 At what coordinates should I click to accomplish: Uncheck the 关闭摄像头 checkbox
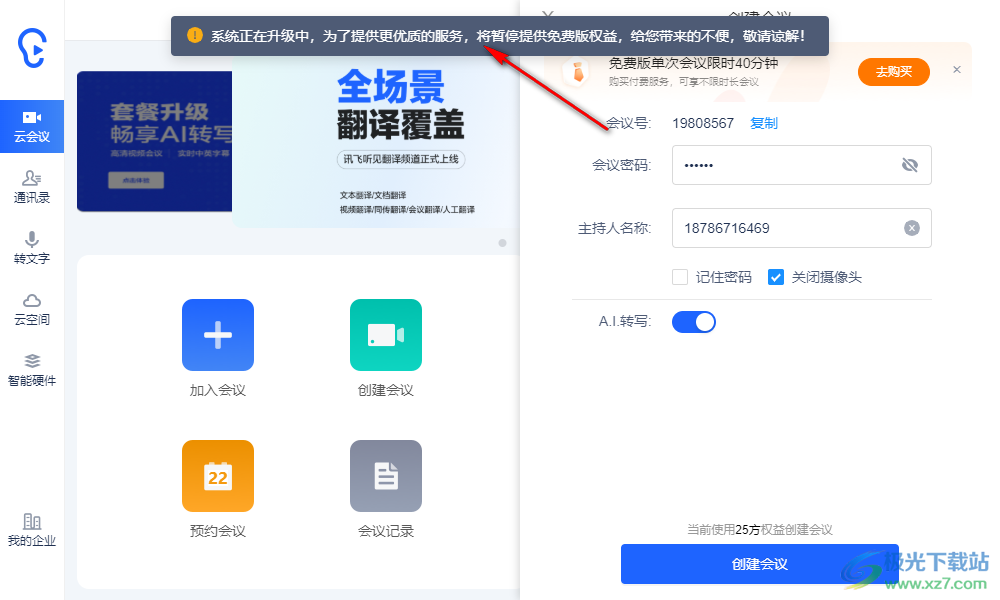tap(776, 277)
